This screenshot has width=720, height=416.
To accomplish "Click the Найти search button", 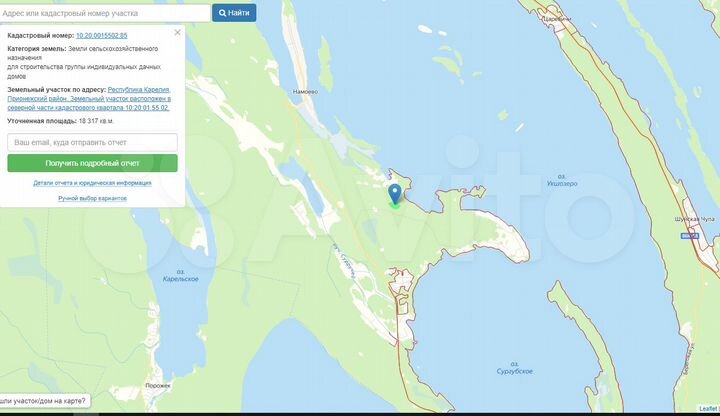I will pyautogui.click(x=234, y=13).
